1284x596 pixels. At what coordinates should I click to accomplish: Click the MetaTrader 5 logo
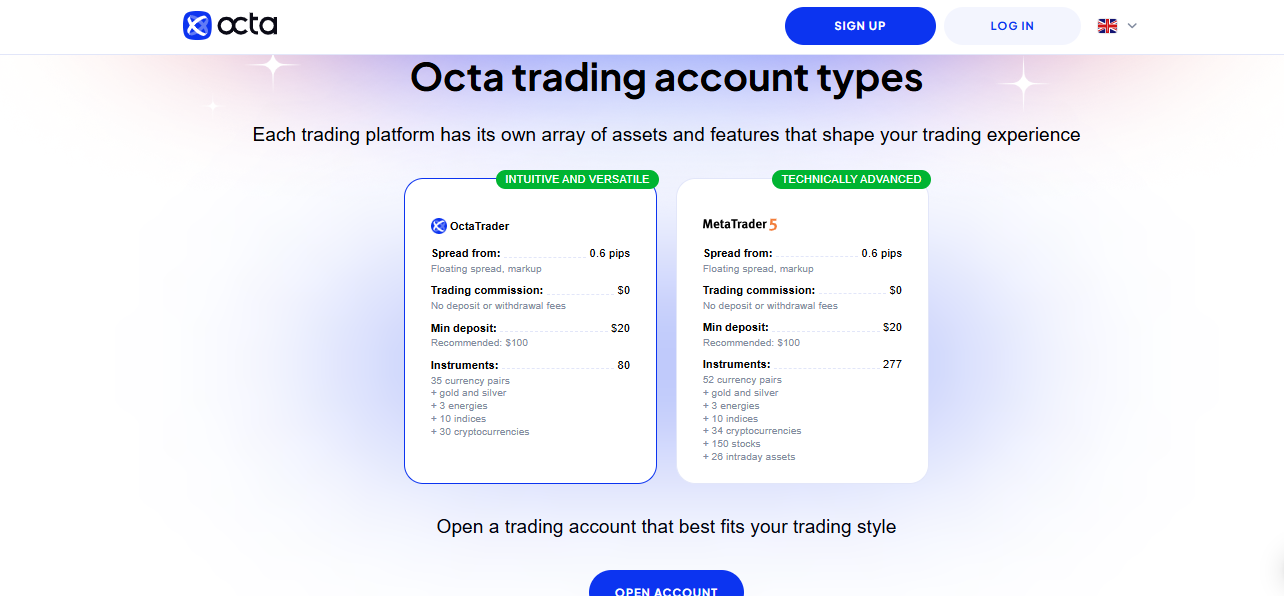(x=740, y=225)
